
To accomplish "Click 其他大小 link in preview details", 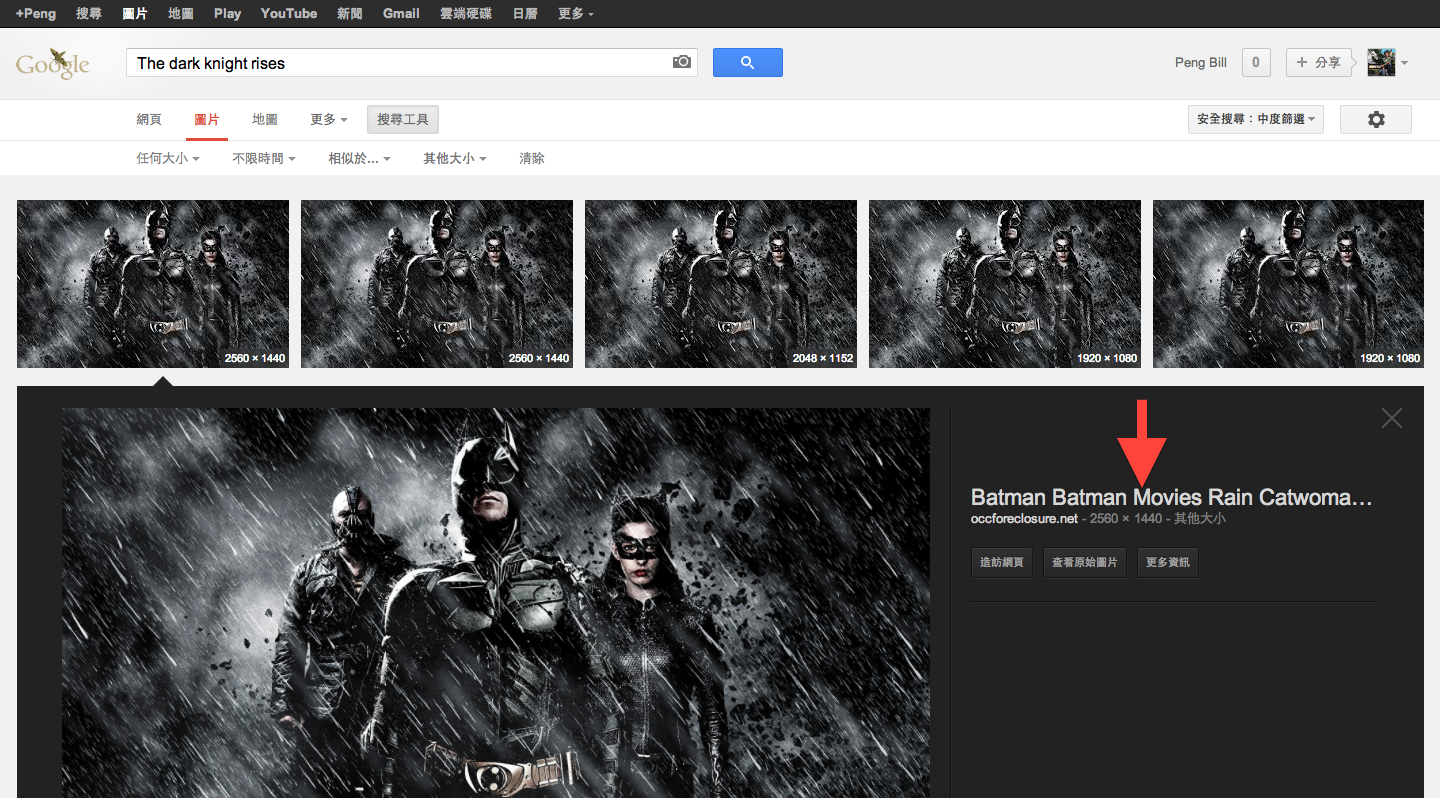I will 1200,519.
